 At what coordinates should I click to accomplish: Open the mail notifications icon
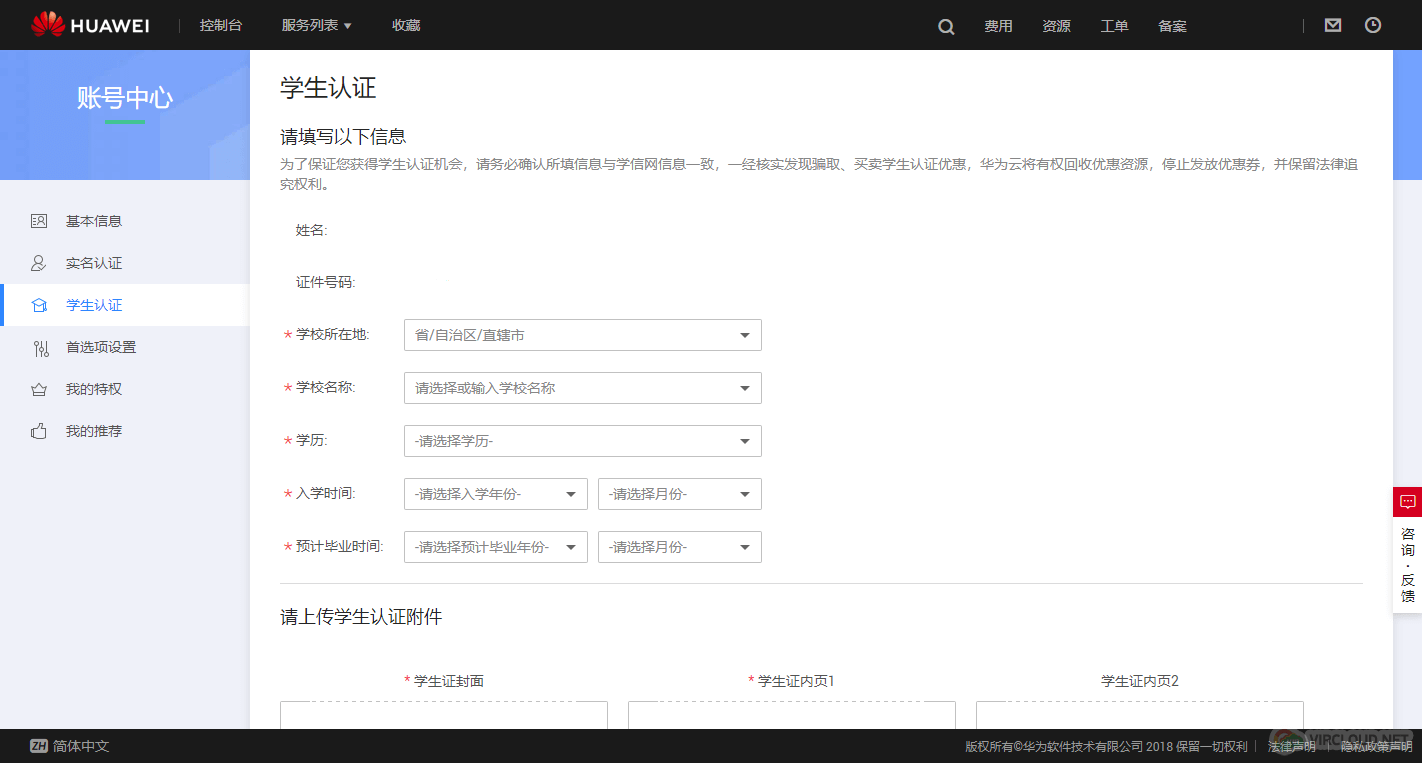(1332, 24)
